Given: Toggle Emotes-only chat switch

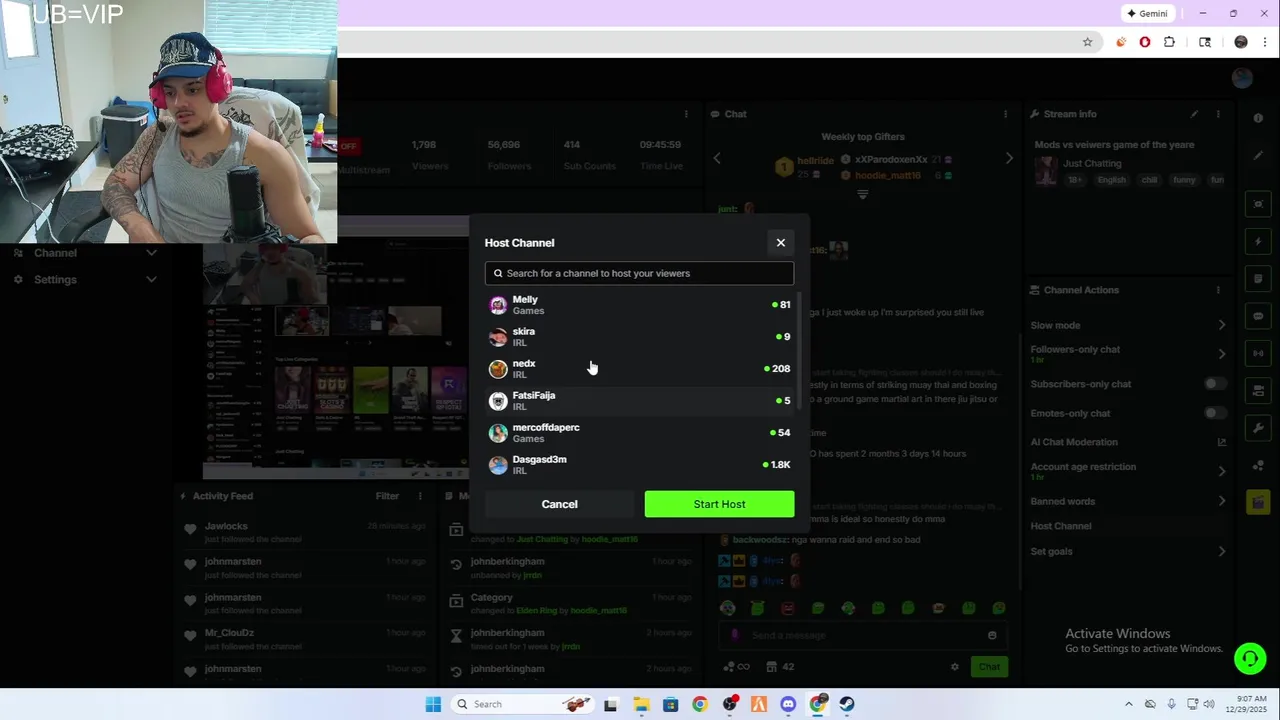Looking at the screenshot, I should [1215, 413].
